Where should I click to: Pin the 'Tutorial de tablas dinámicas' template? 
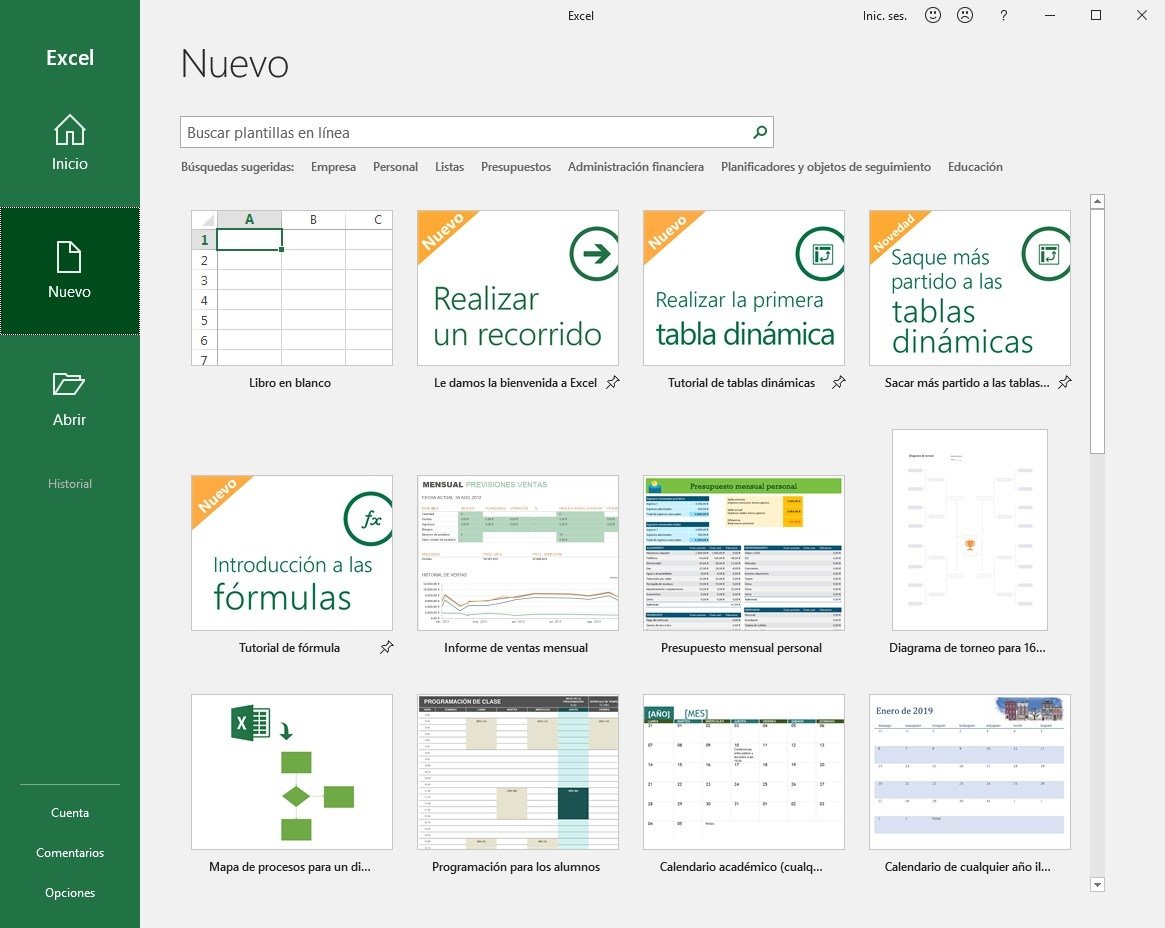point(839,383)
